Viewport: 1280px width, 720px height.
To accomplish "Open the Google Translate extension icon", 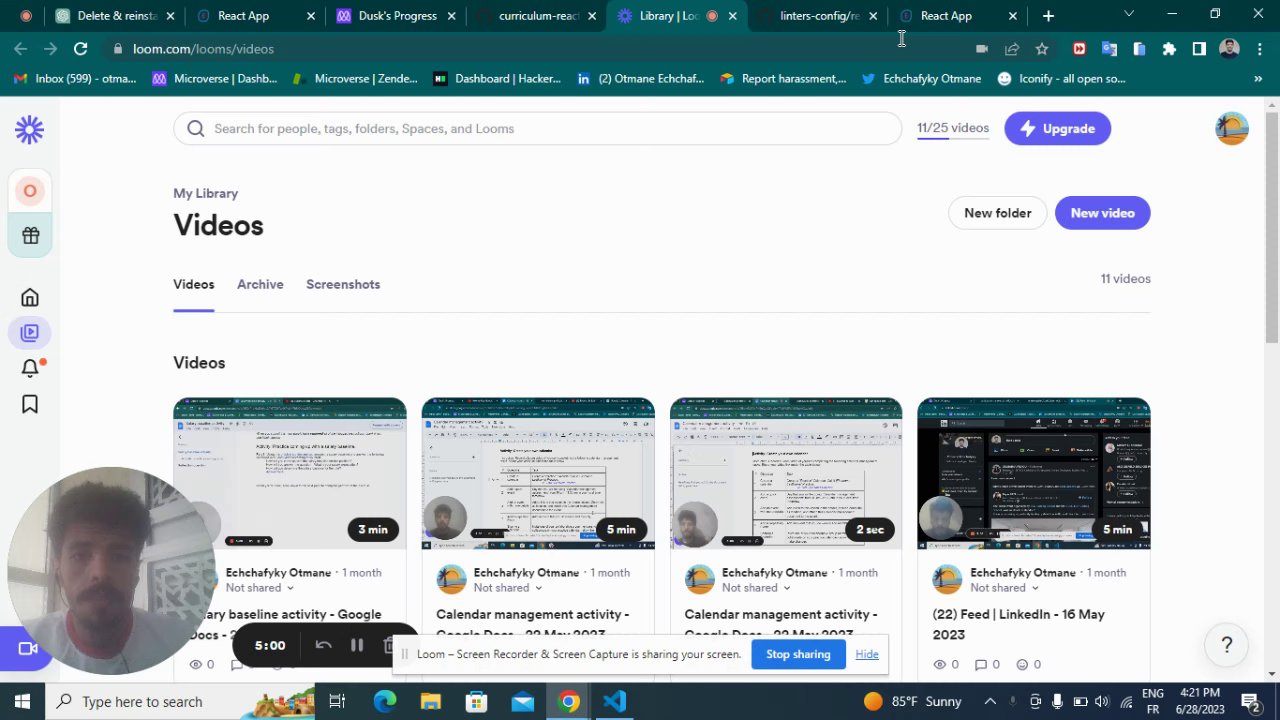I will [1109, 48].
